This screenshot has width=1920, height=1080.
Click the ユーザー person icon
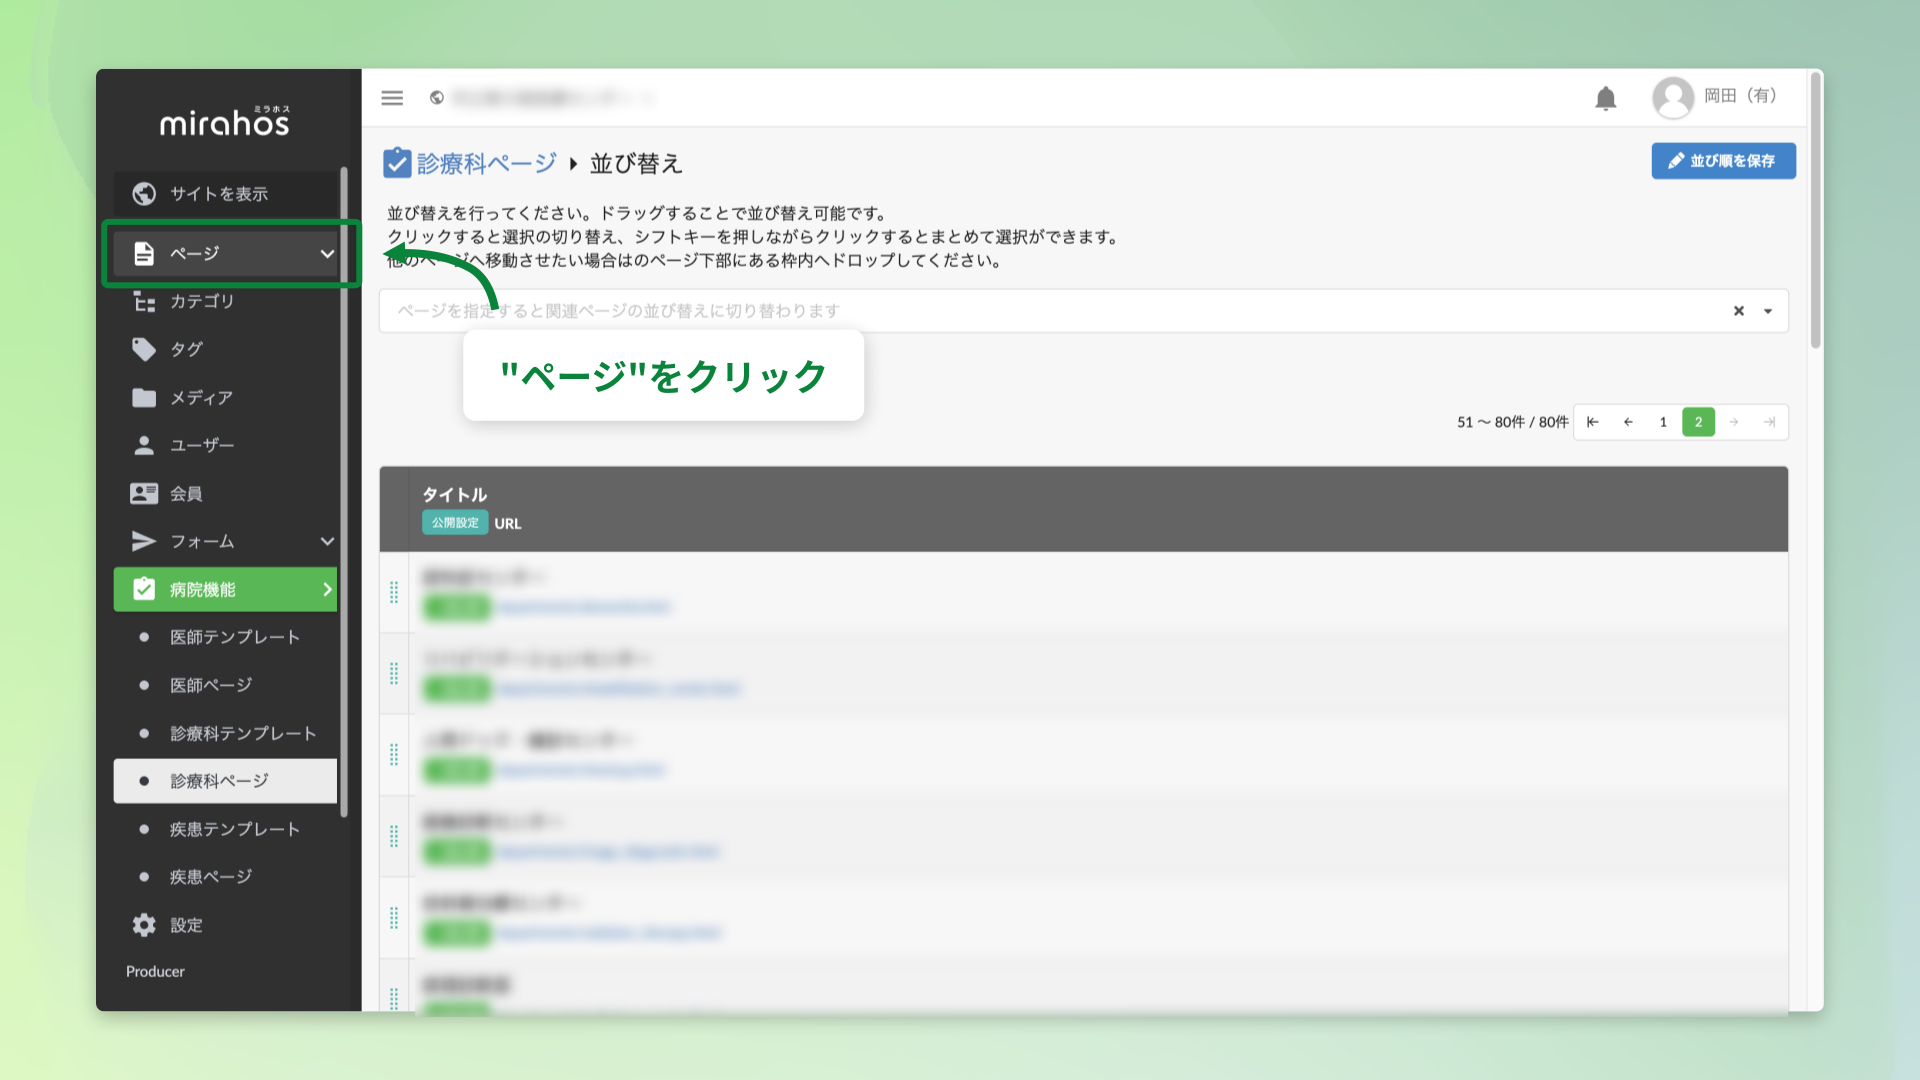(x=144, y=445)
